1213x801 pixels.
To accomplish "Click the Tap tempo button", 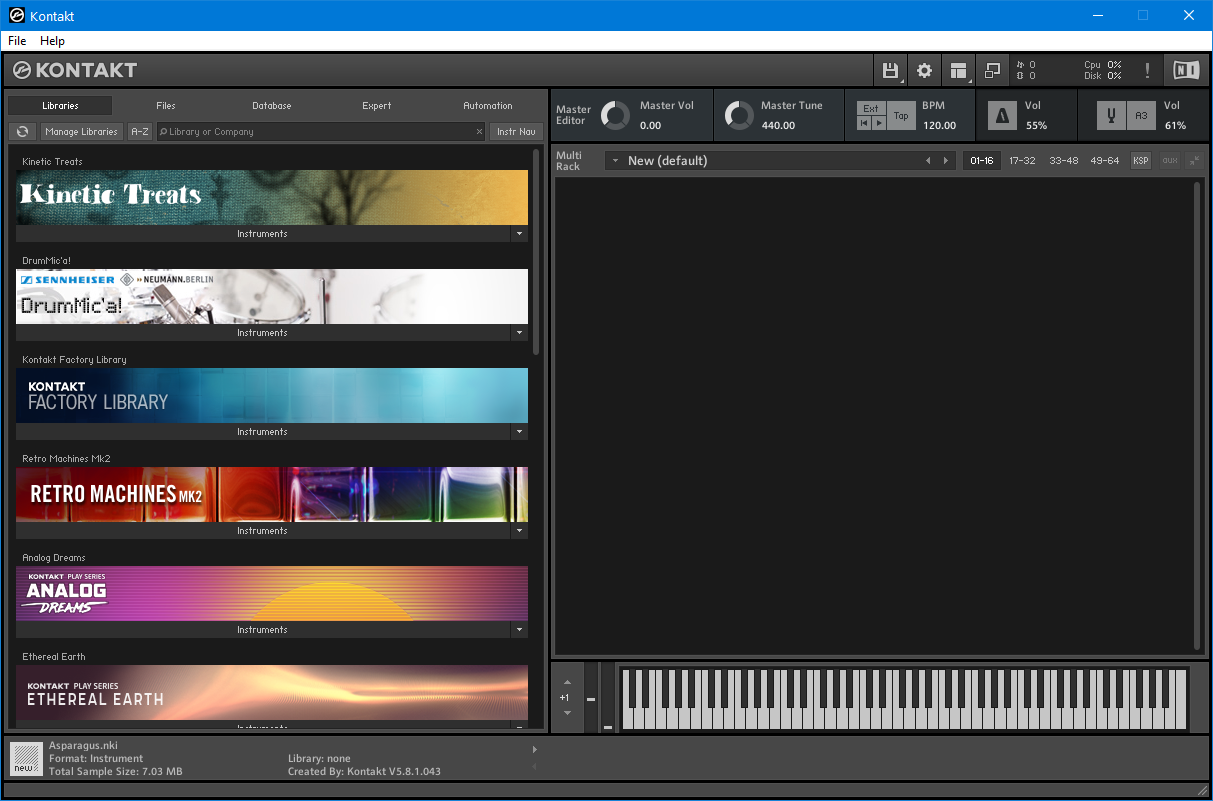I will click(x=901, y=116).
